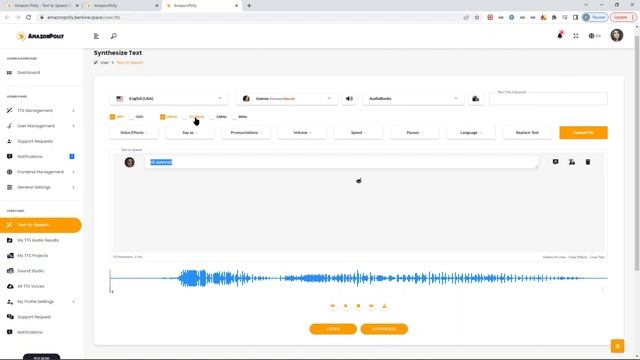
Task: Preview voice with the speaker icon
Action: [x=349, y=98]
